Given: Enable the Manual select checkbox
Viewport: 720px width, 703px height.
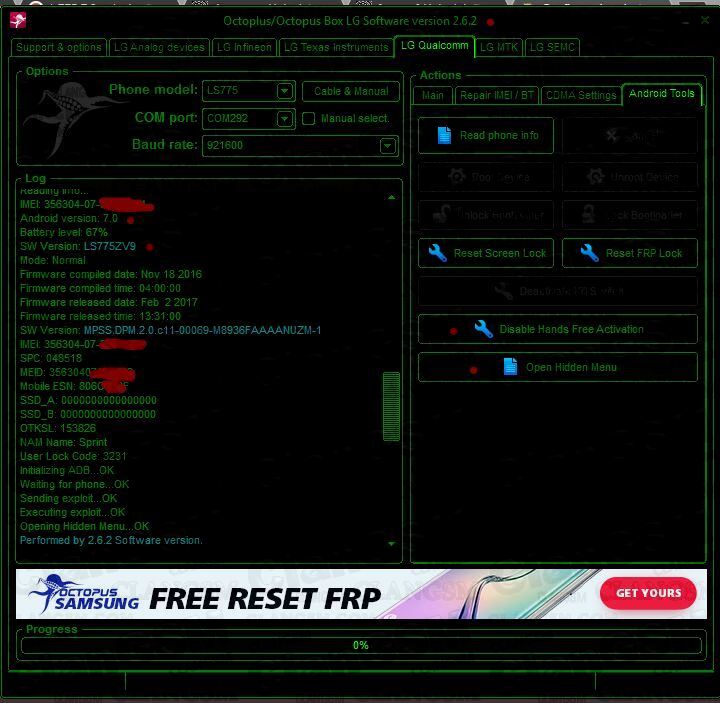Looking at the screenshot, I should (x=309, y=118).
